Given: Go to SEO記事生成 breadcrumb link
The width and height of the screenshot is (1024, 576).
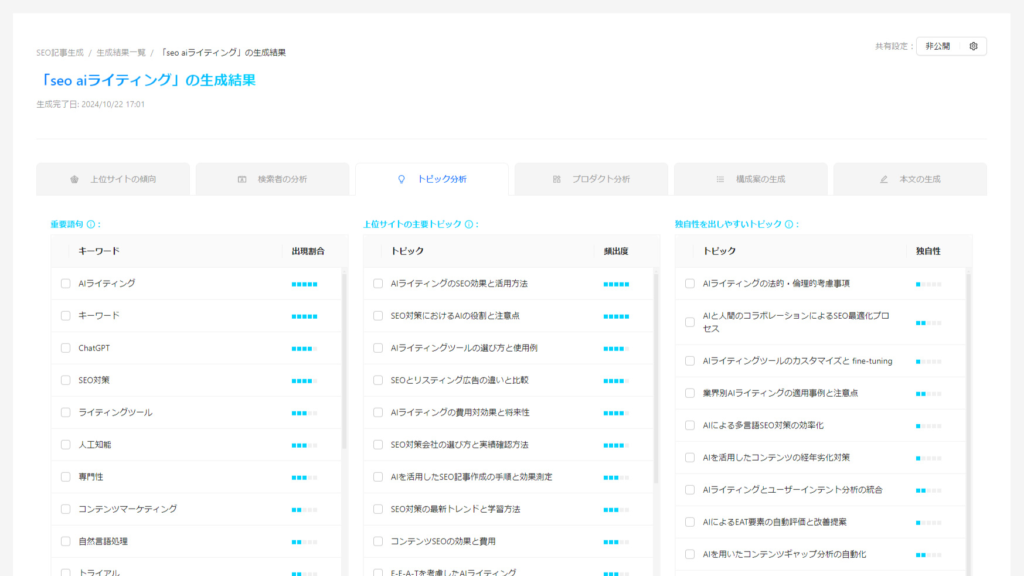Looking at the screenshot, I should [x=60, y=52].
